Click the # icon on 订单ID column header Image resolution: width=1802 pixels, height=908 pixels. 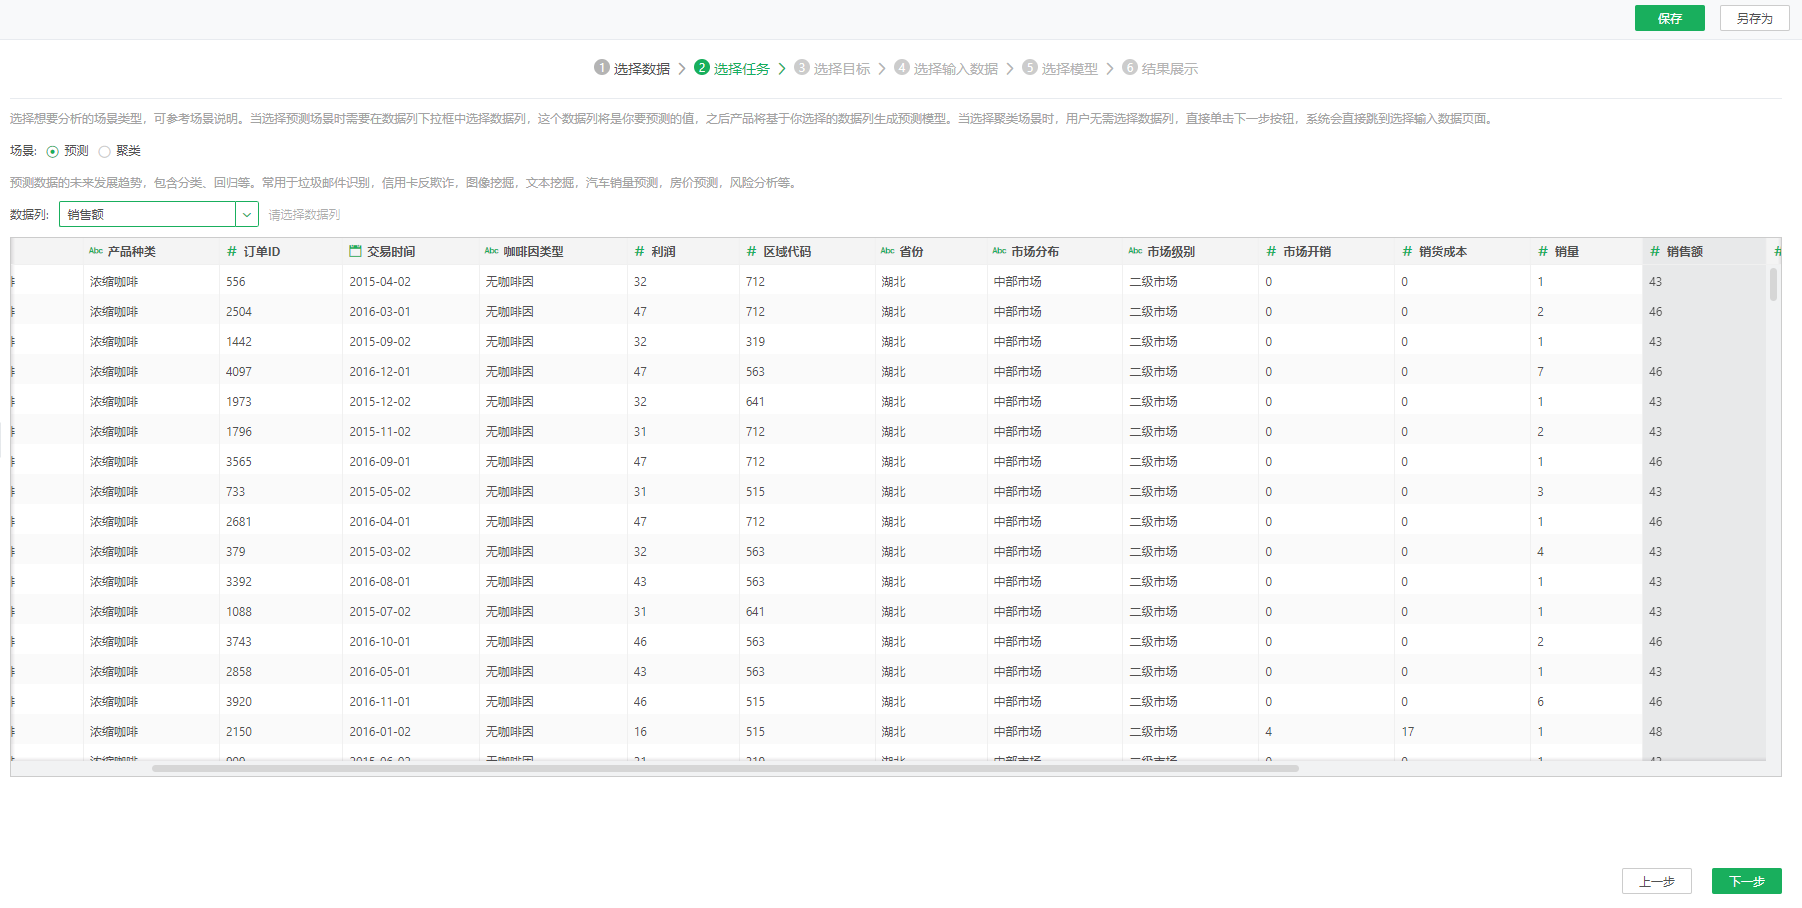point(230,251)
